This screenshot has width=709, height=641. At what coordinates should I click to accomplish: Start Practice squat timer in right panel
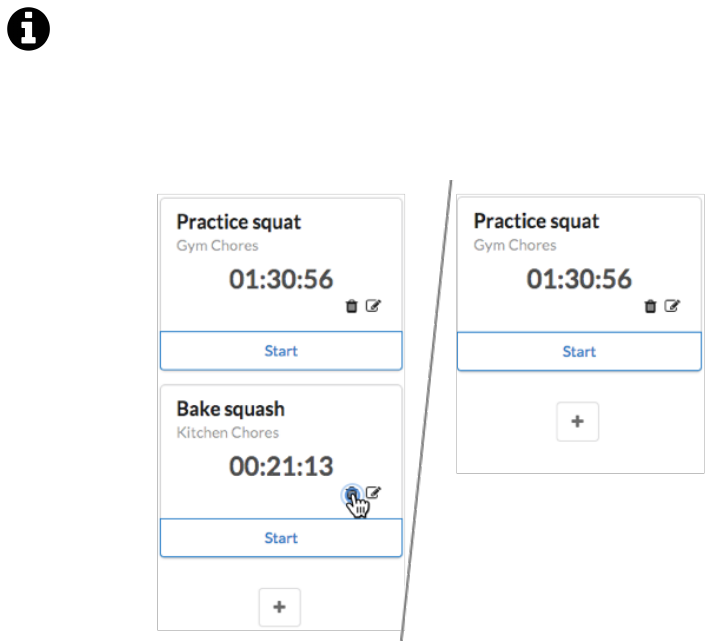tap(578, 351)
